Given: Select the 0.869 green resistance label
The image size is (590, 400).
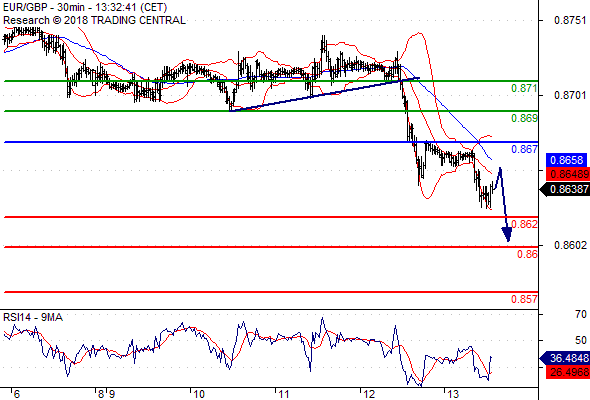Looking at the screenshot, I should (524, 119).
